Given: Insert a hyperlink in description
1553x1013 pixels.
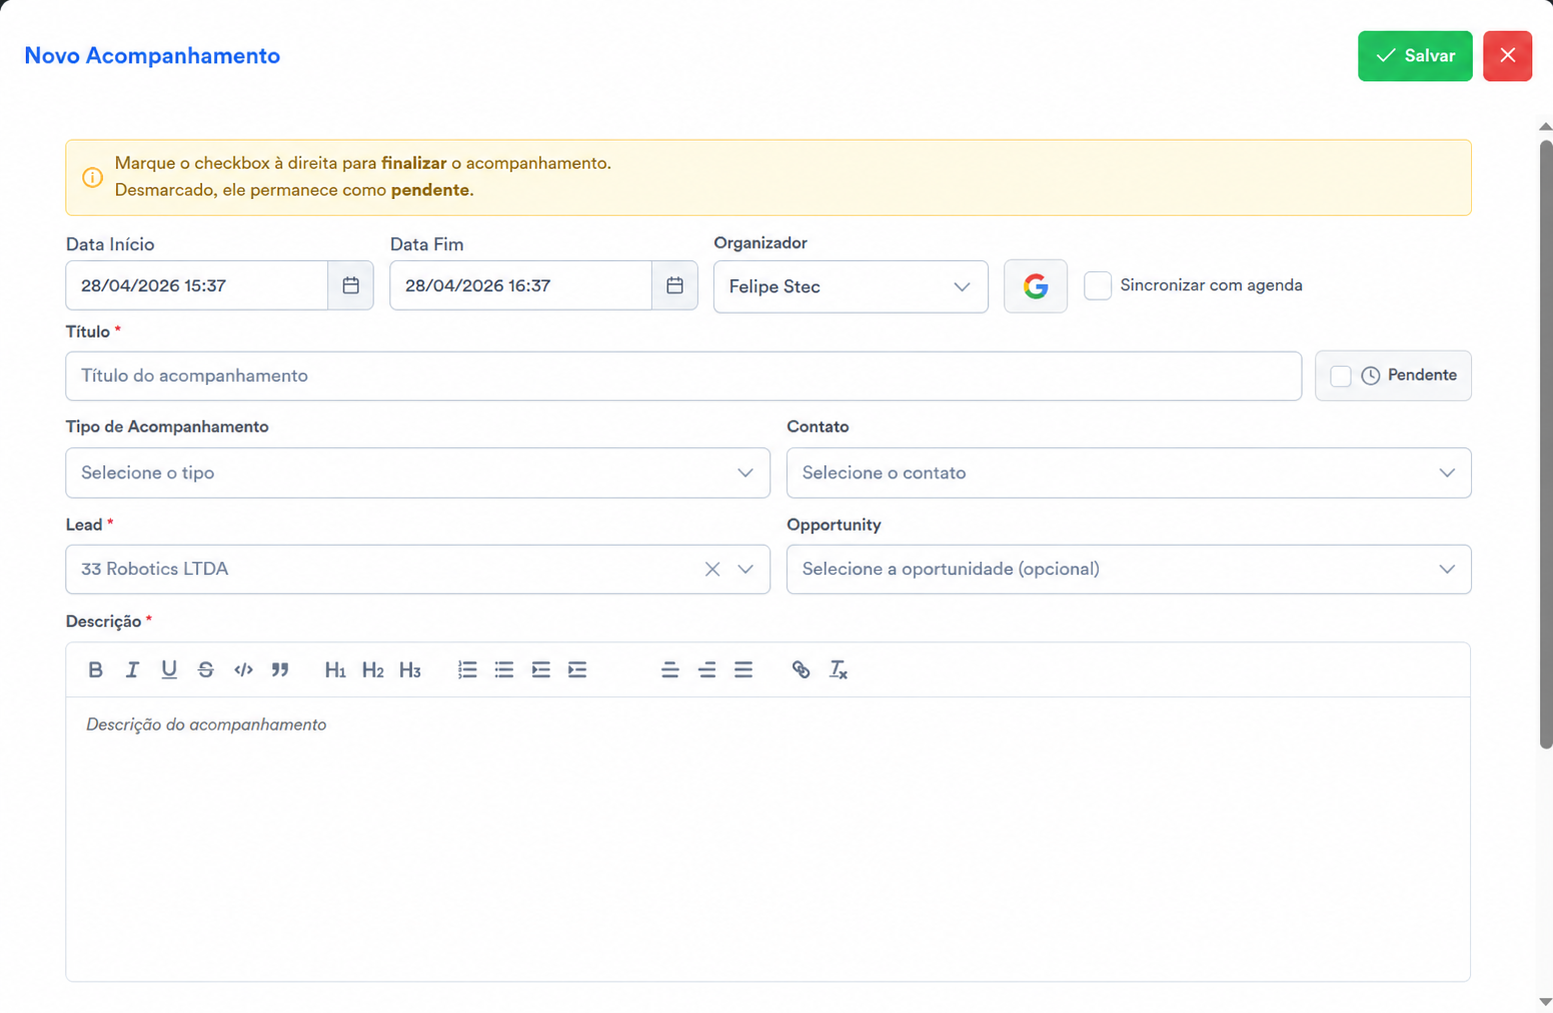Looking at the screenshot, I should click(x=801, y=670).
